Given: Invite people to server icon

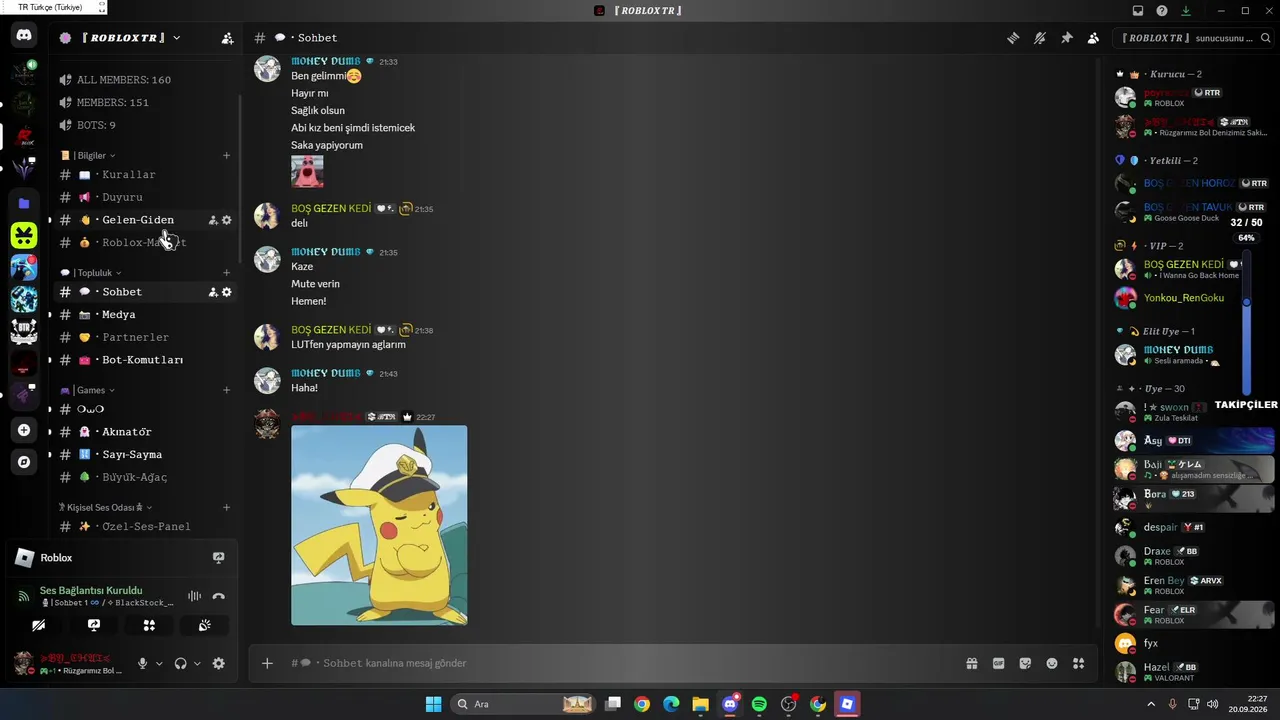Looking at the screenshot, I should point(227,38).
